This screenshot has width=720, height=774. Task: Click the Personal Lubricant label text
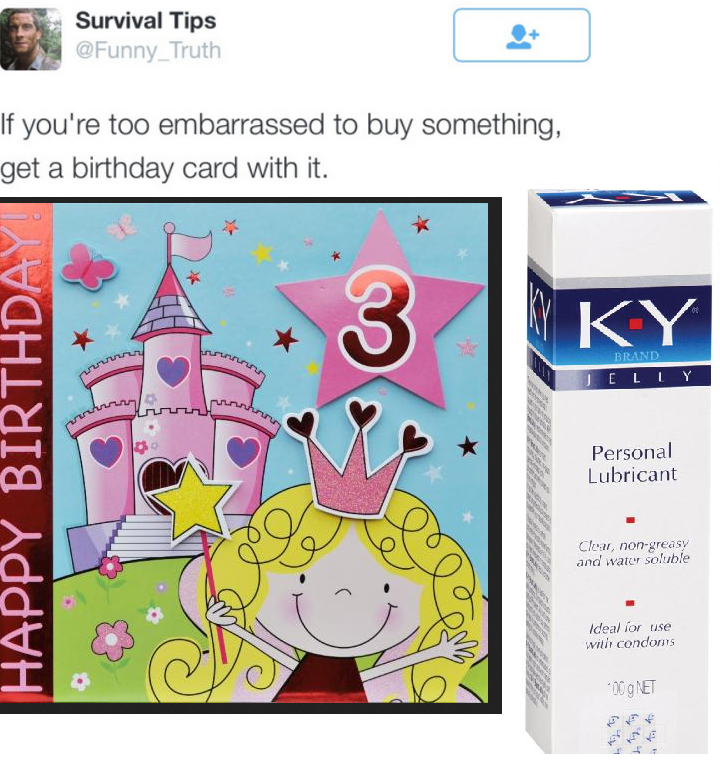[x=632, y=464]
